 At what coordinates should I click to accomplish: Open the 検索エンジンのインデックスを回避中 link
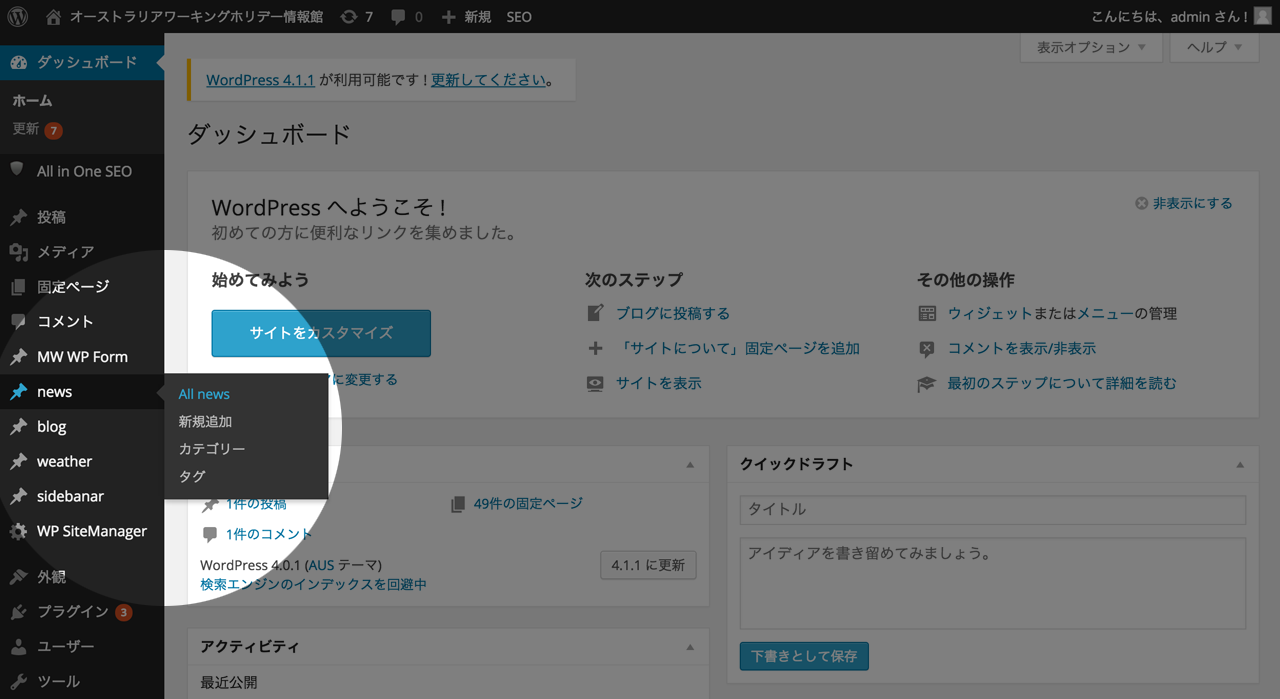pyautogui.click(x=314, y=584)
